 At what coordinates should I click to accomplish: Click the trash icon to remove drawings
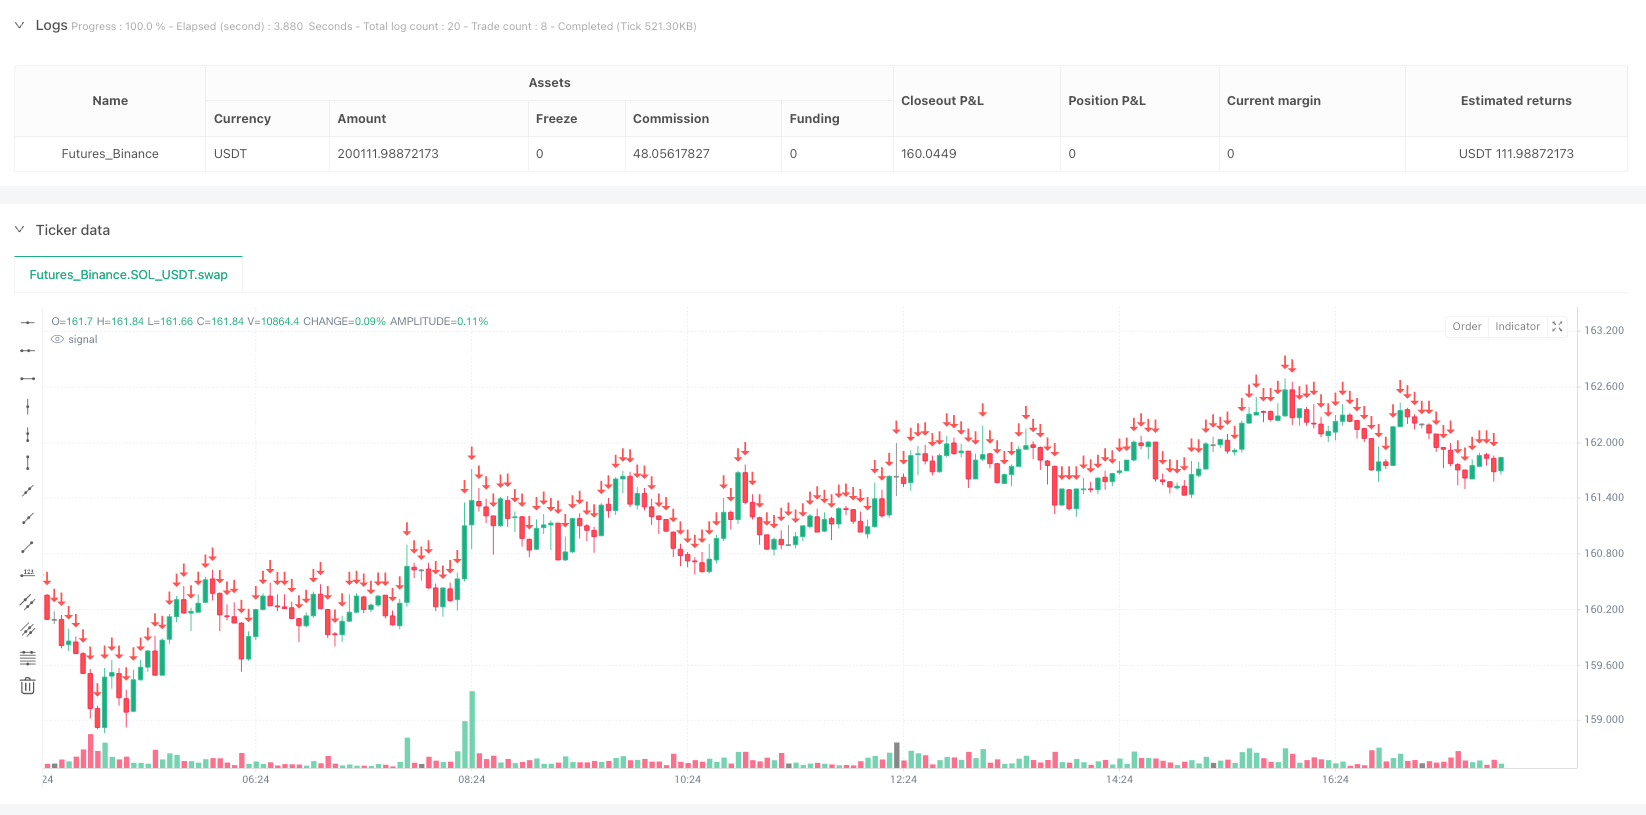pos(28,686)
